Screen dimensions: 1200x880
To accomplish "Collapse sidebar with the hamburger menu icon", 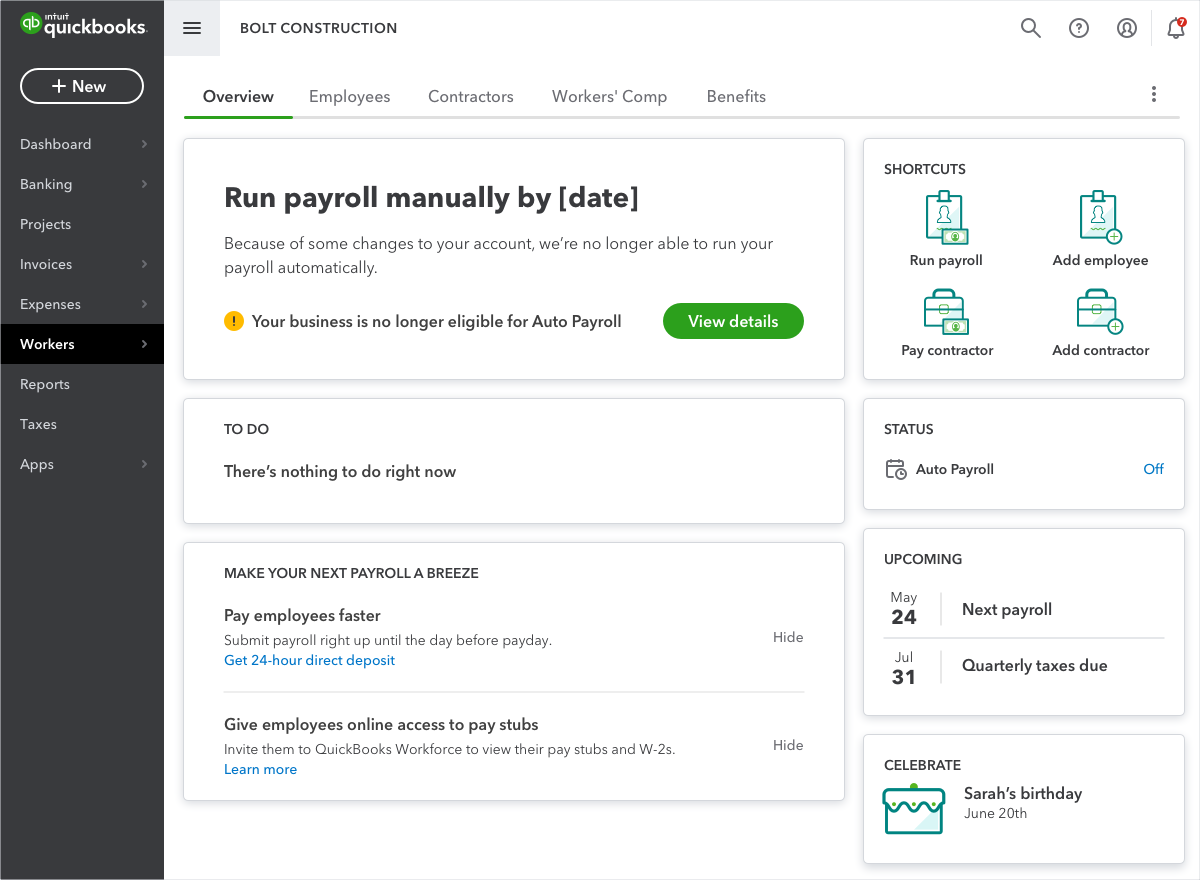I will (x=192, y=28).
